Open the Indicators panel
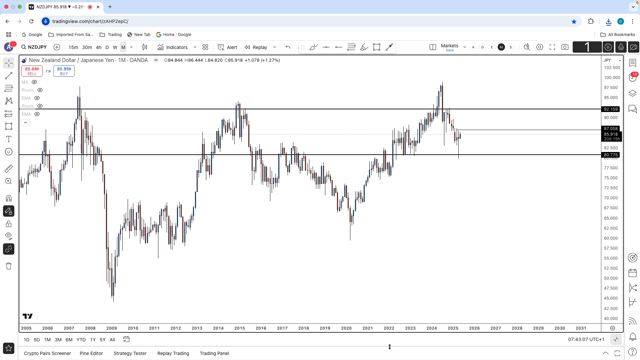 point(173,47)
